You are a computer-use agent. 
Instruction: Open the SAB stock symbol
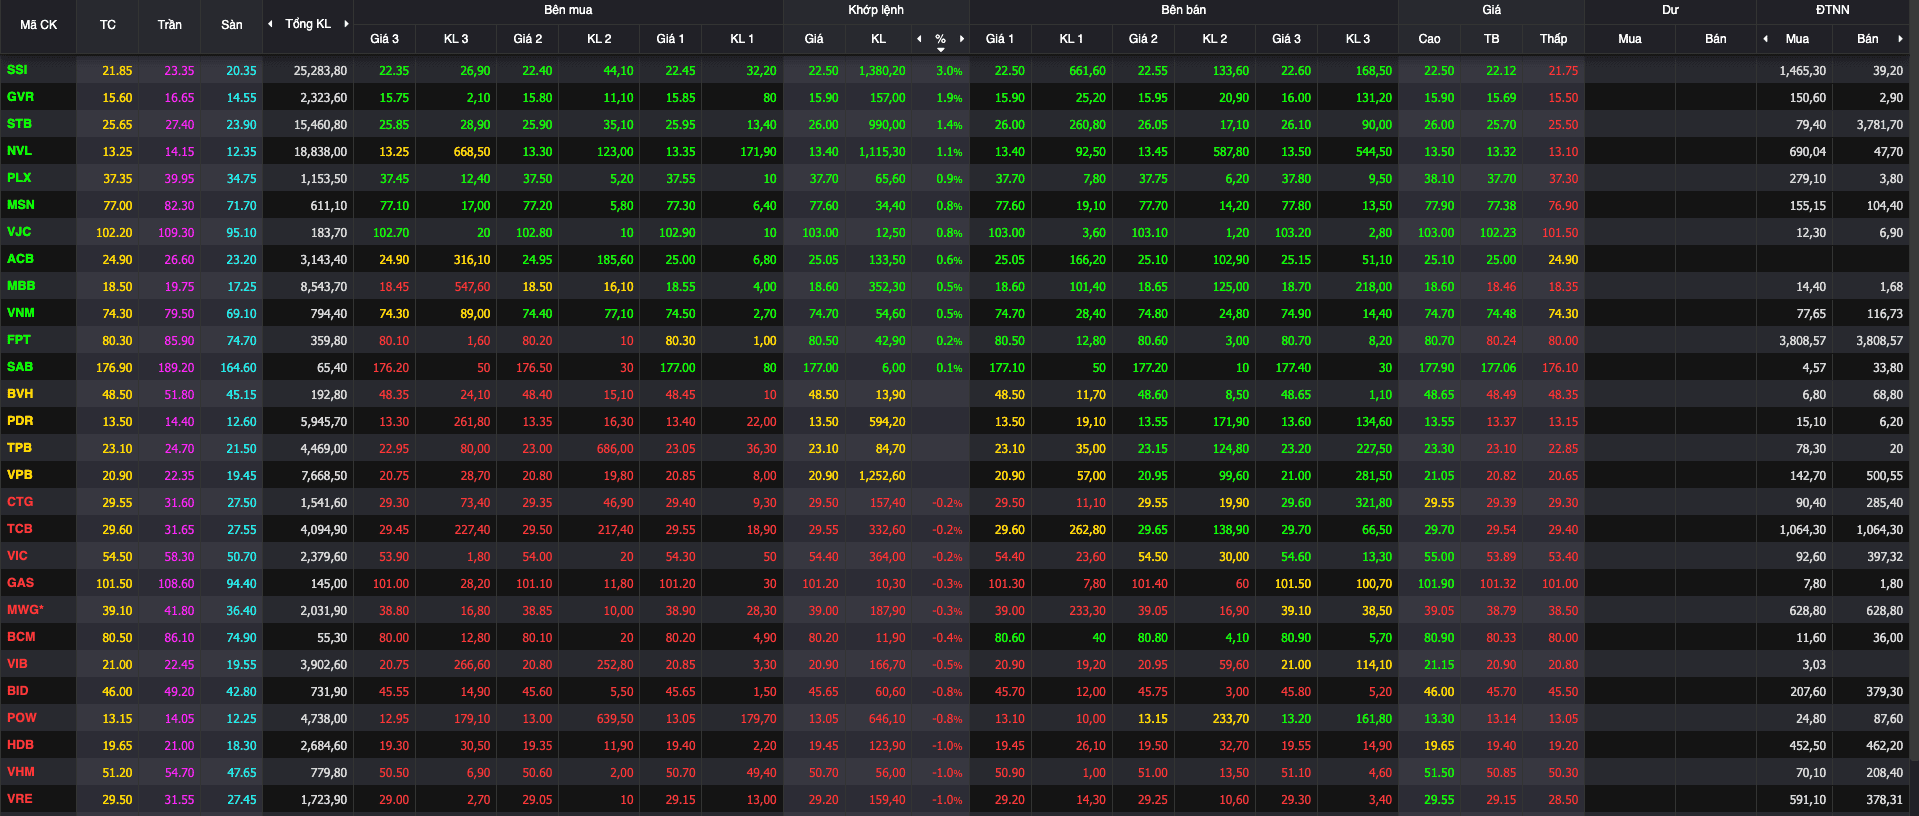click(20, 367)
